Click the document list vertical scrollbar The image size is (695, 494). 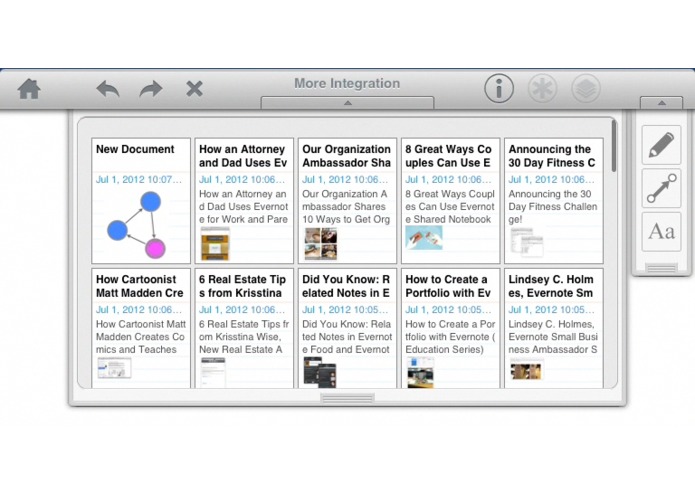point(614,146)
